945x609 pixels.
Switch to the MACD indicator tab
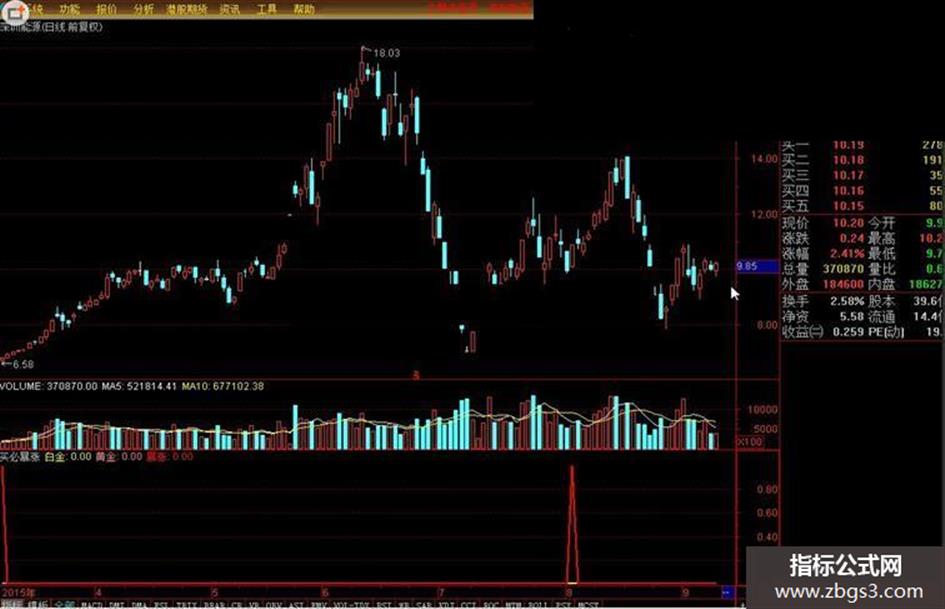(x=92, y=604)
